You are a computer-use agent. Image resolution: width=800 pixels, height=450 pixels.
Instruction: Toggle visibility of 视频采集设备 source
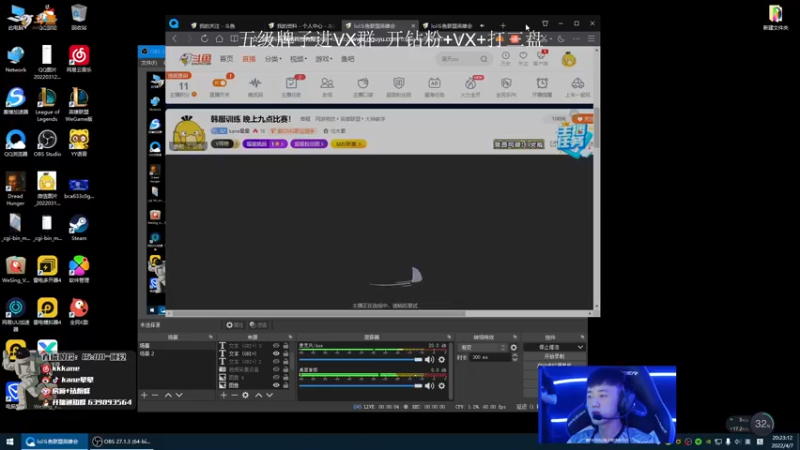[276, 369]
